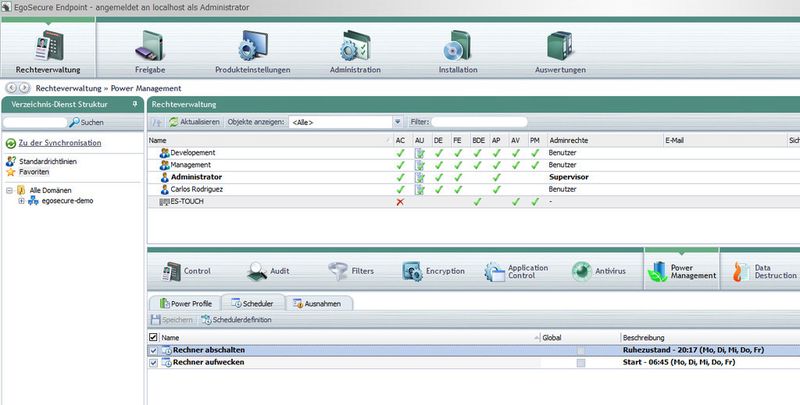Viewport: 800px width, 405px height.
Task: Click the PM column header
Action: pyautogui.click(x=535, y=140)
